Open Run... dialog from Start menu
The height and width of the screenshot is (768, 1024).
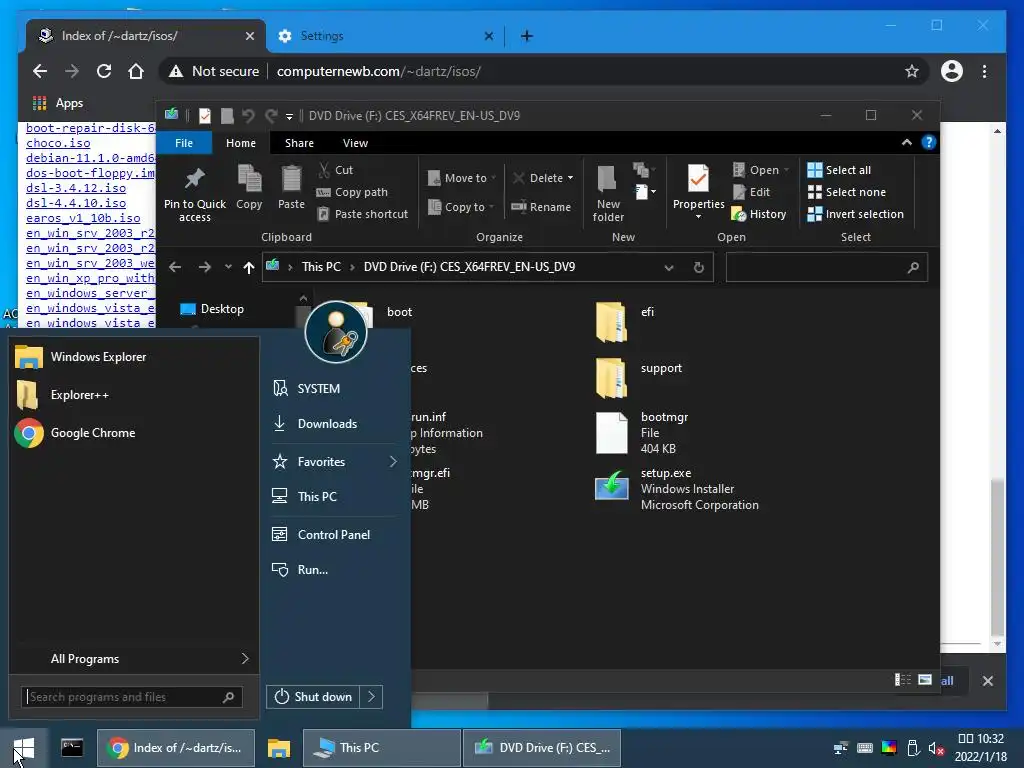pos(300,569)
